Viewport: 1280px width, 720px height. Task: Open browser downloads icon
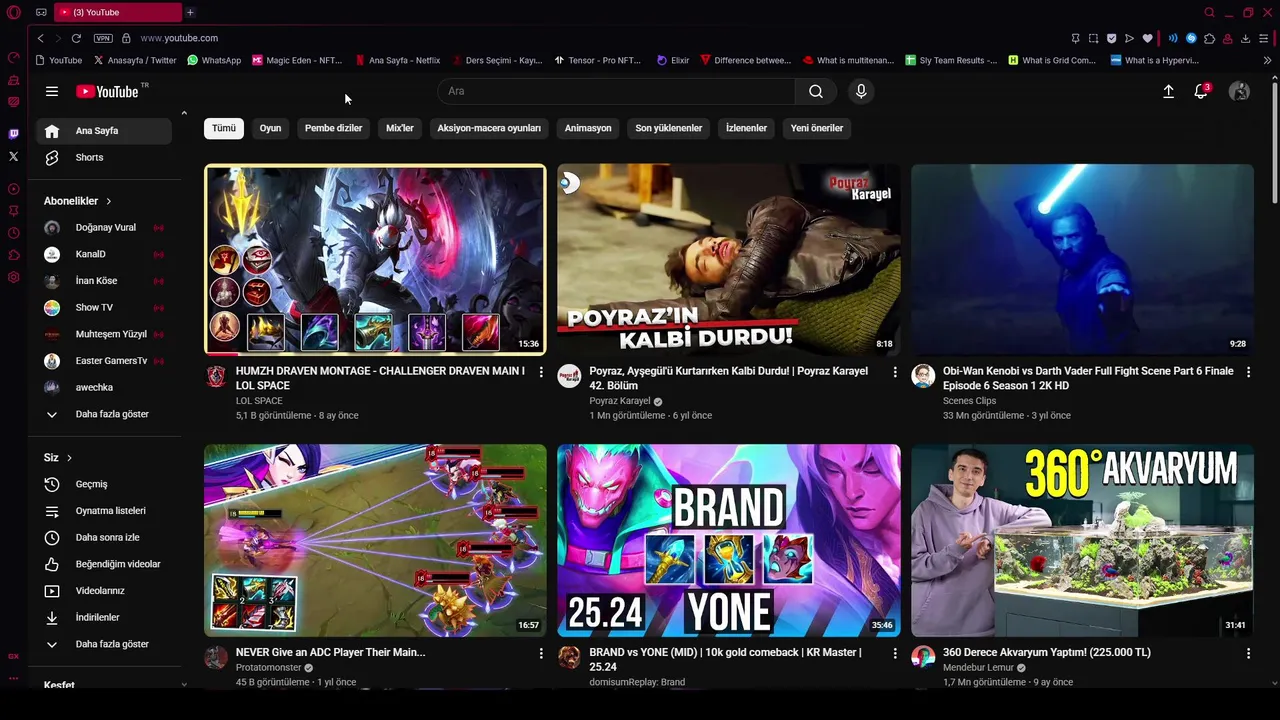pyautogui.click(x=1245, y=38)
